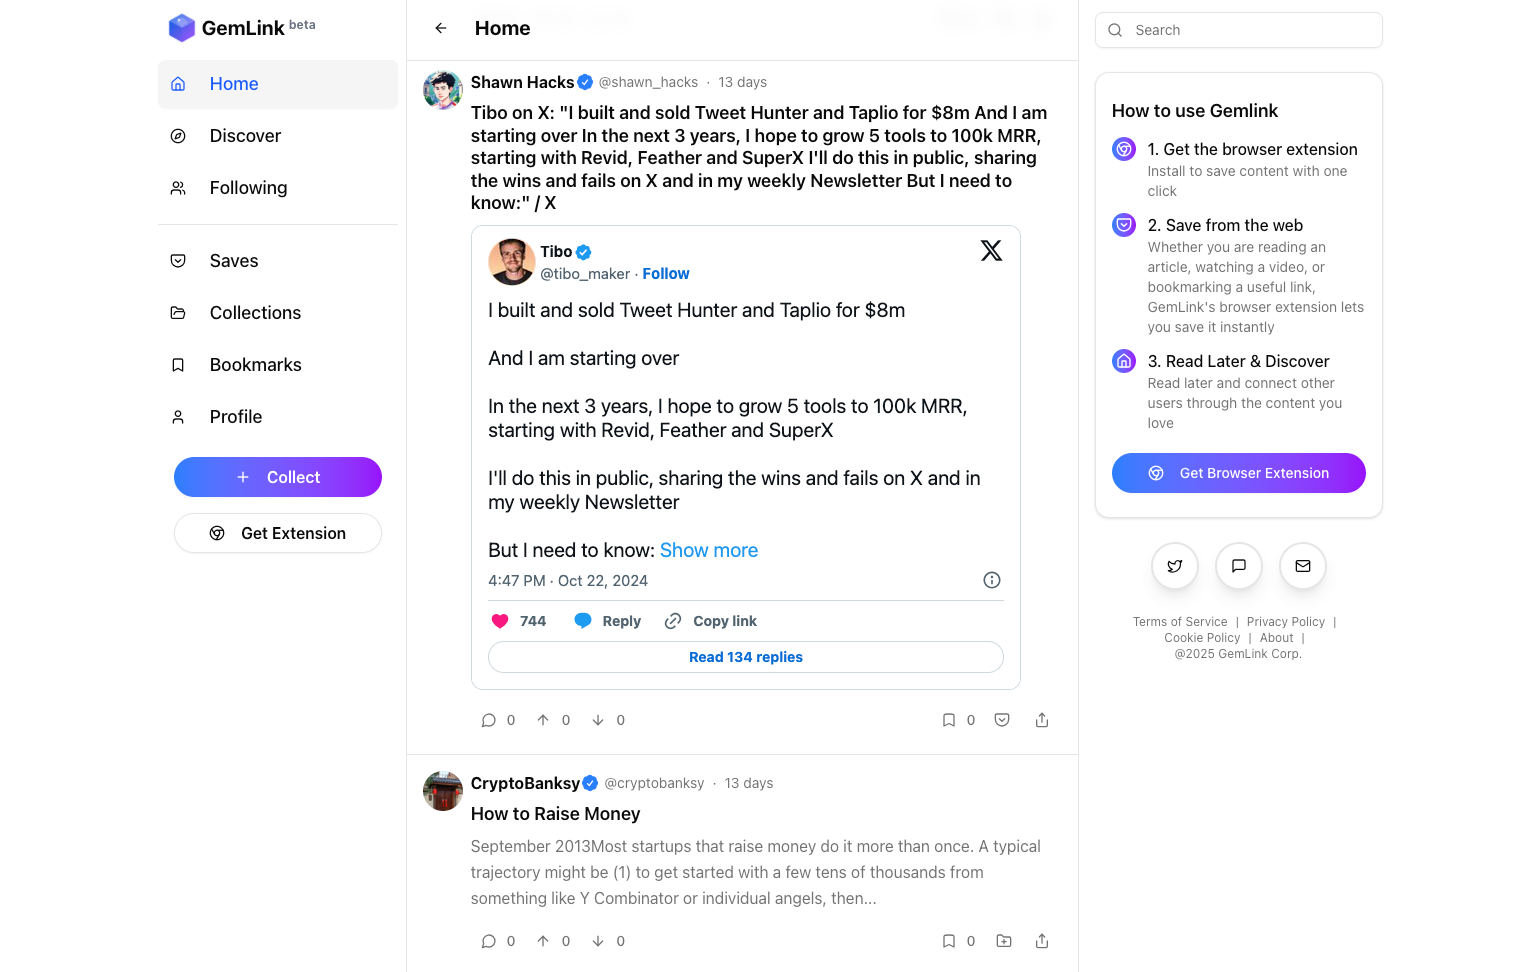Switch to the Following section

pyautogui.click(x=248, y=187)
